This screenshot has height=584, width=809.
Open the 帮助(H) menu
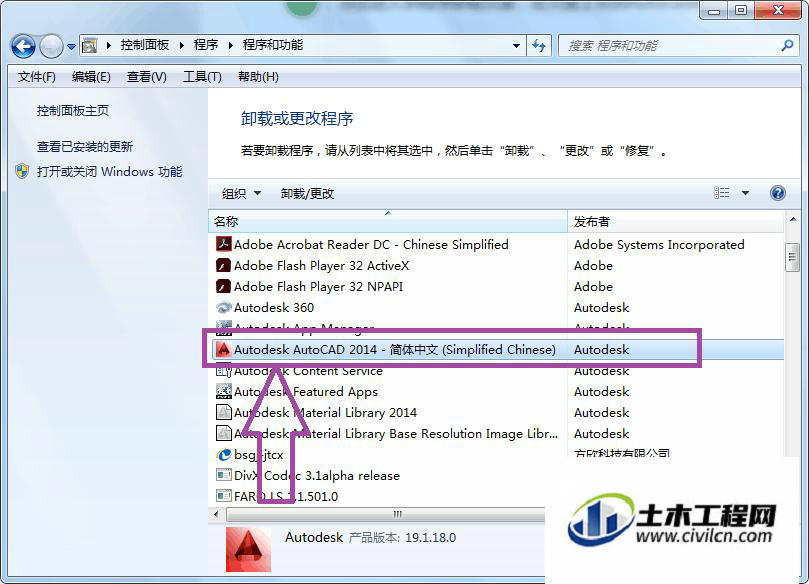pos(258,77)
